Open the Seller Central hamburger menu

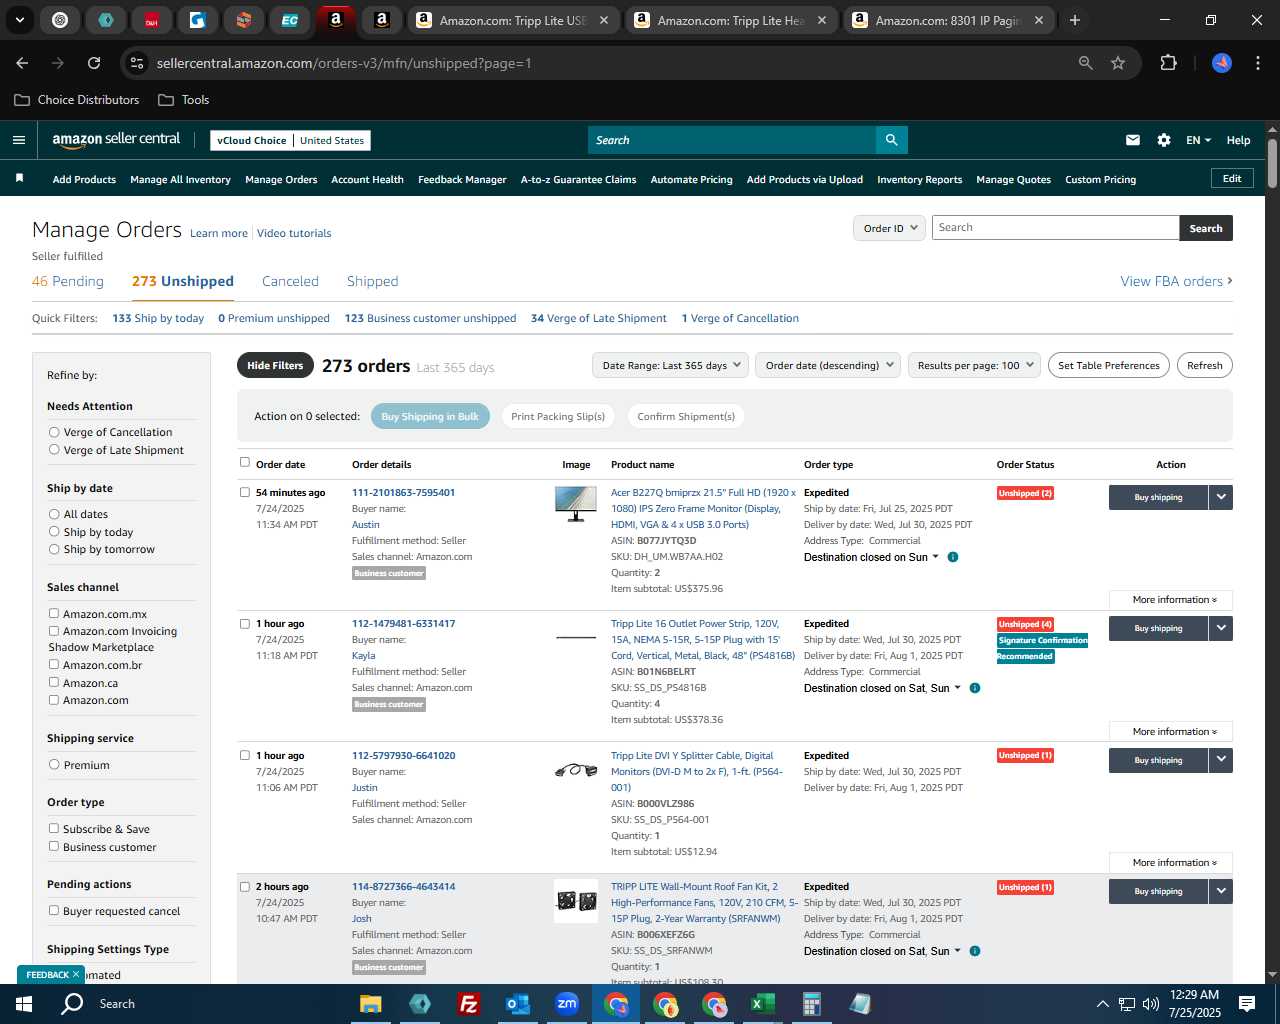(18, 140)
